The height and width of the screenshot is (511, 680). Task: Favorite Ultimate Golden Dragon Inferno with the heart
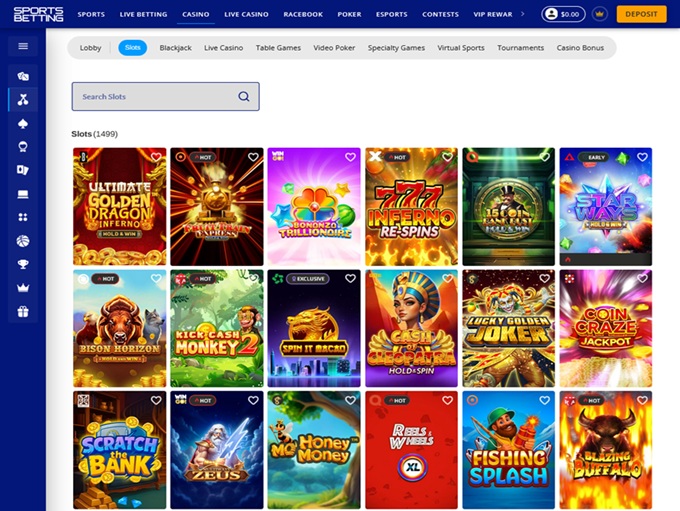[155, 157]
